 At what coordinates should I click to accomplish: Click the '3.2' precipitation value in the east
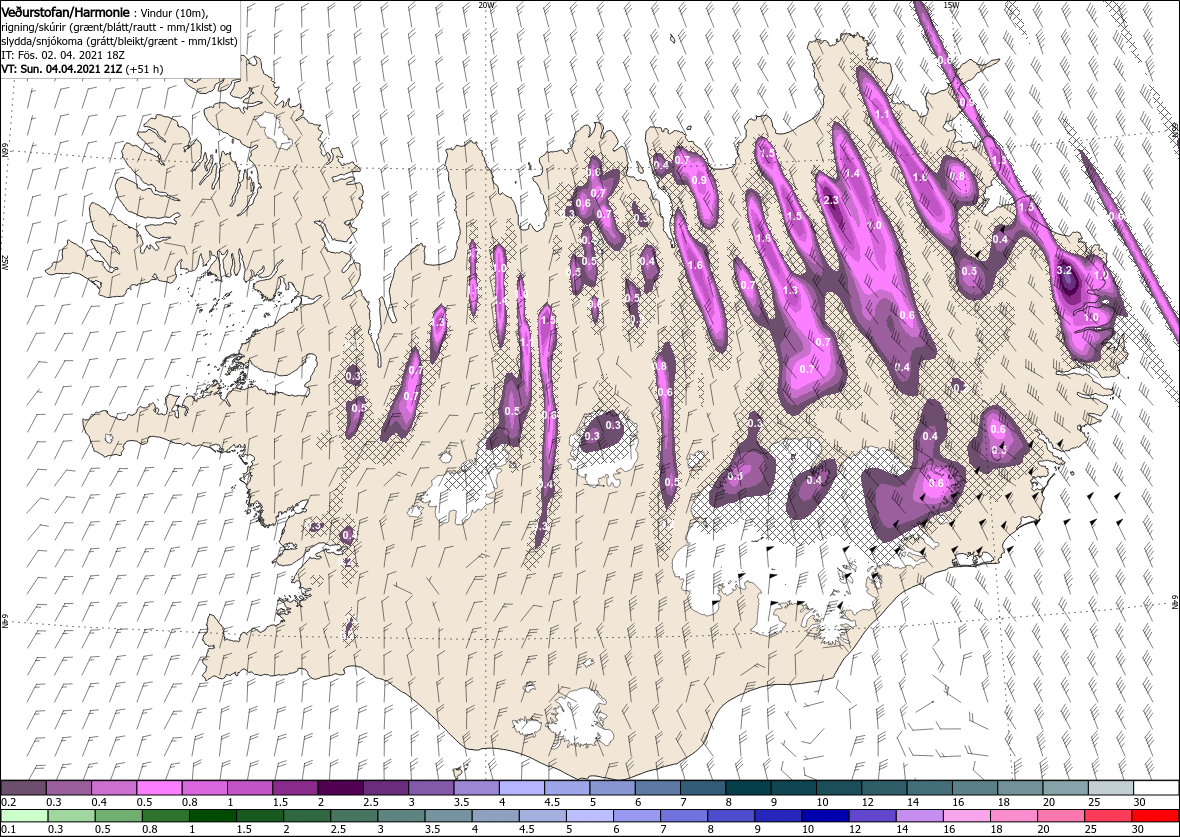click(x=1064, y=270)
